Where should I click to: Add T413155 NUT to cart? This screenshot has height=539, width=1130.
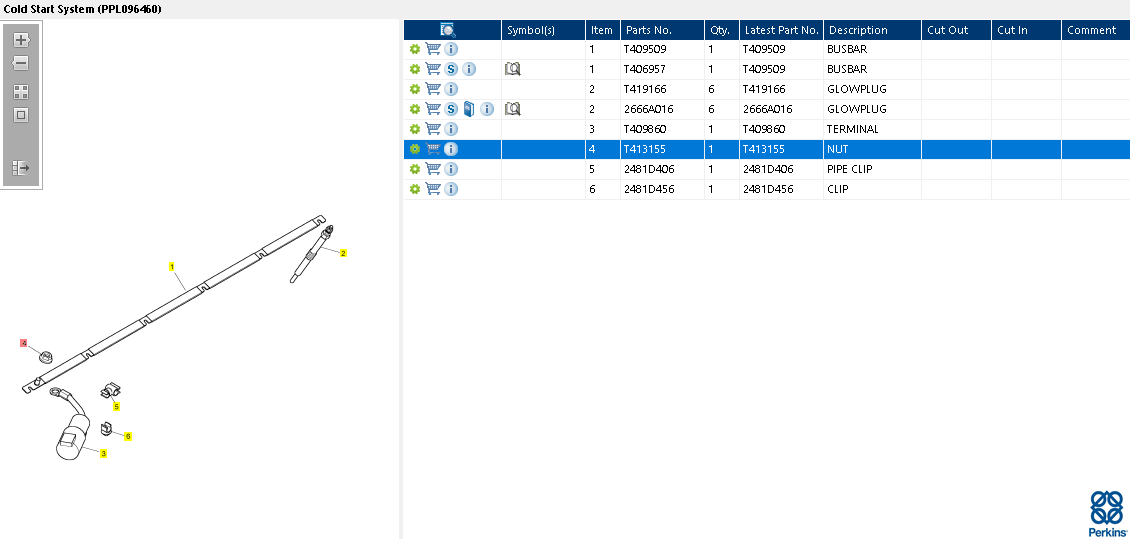pos(433,149)
